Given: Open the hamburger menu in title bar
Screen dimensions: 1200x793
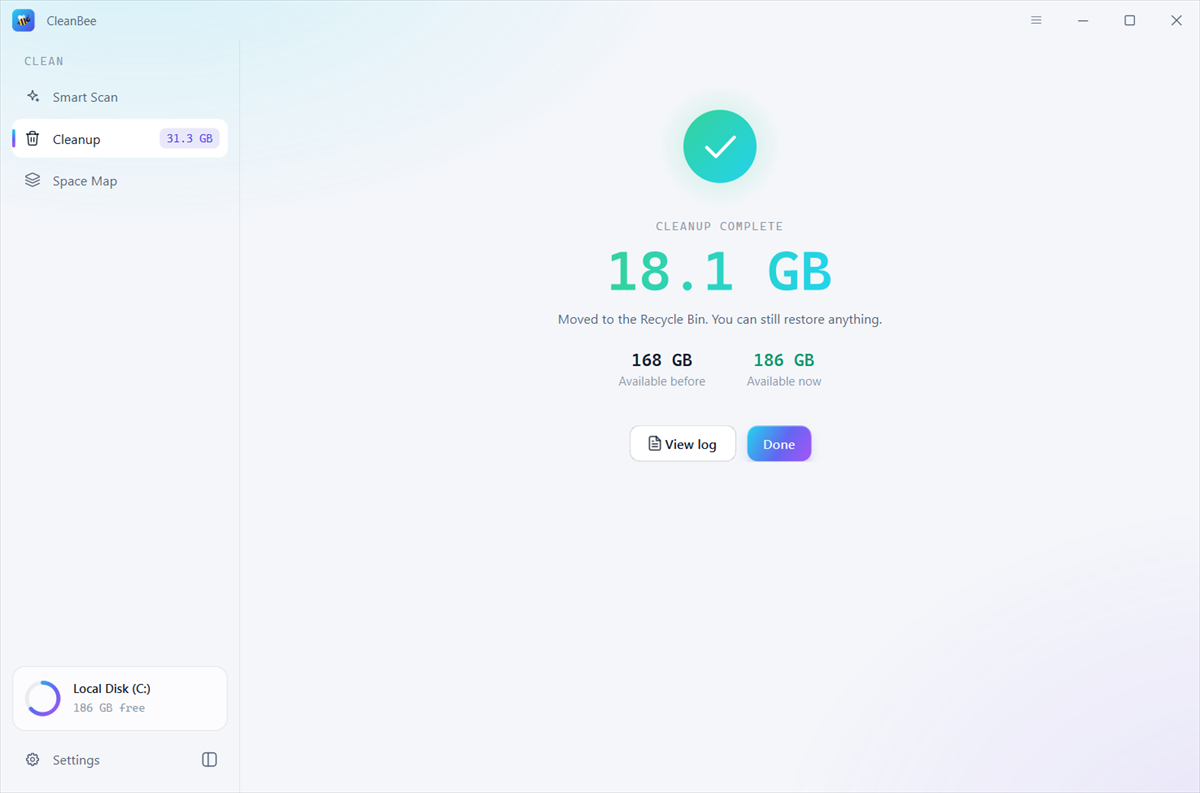Looking at the screenshot, I should pyautogui.click(x=1036, y=20).
